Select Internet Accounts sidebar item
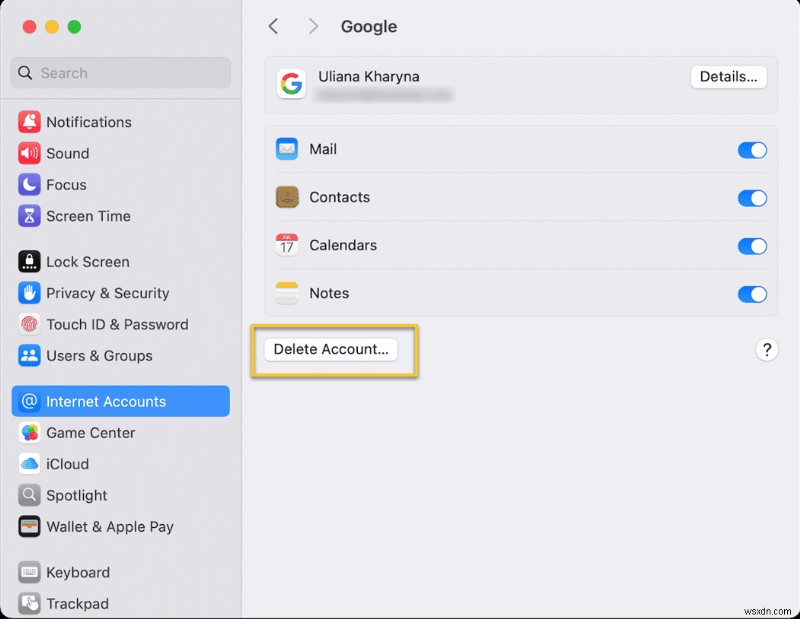 click(x=120, y=401)
